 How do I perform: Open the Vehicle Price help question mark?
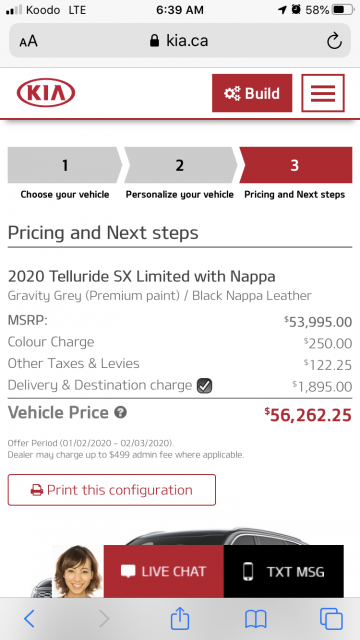[120, 413]
